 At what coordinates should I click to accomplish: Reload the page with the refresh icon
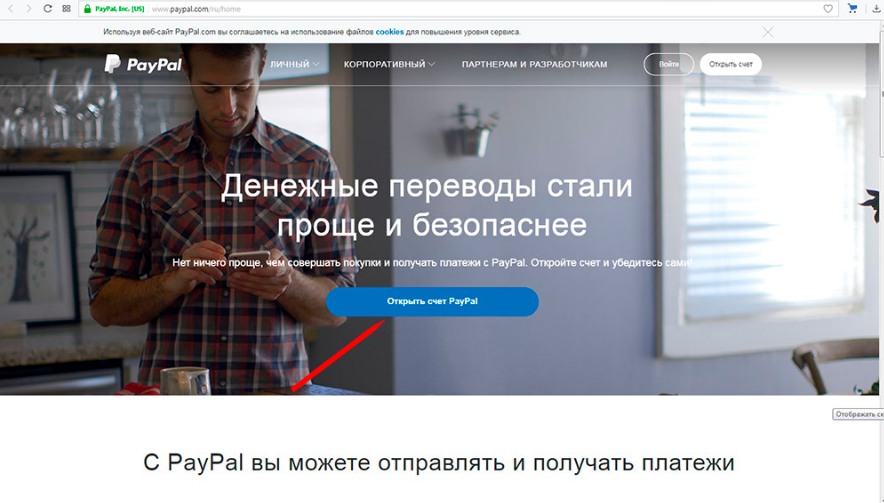[48, 8]
